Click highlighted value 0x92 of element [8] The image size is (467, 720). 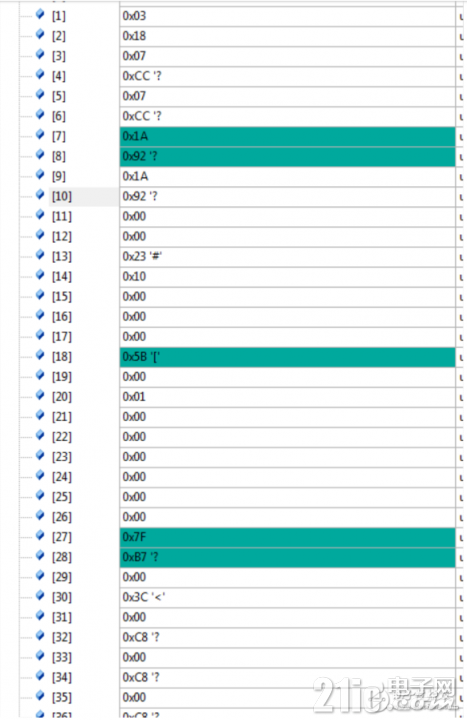[287, 157]
